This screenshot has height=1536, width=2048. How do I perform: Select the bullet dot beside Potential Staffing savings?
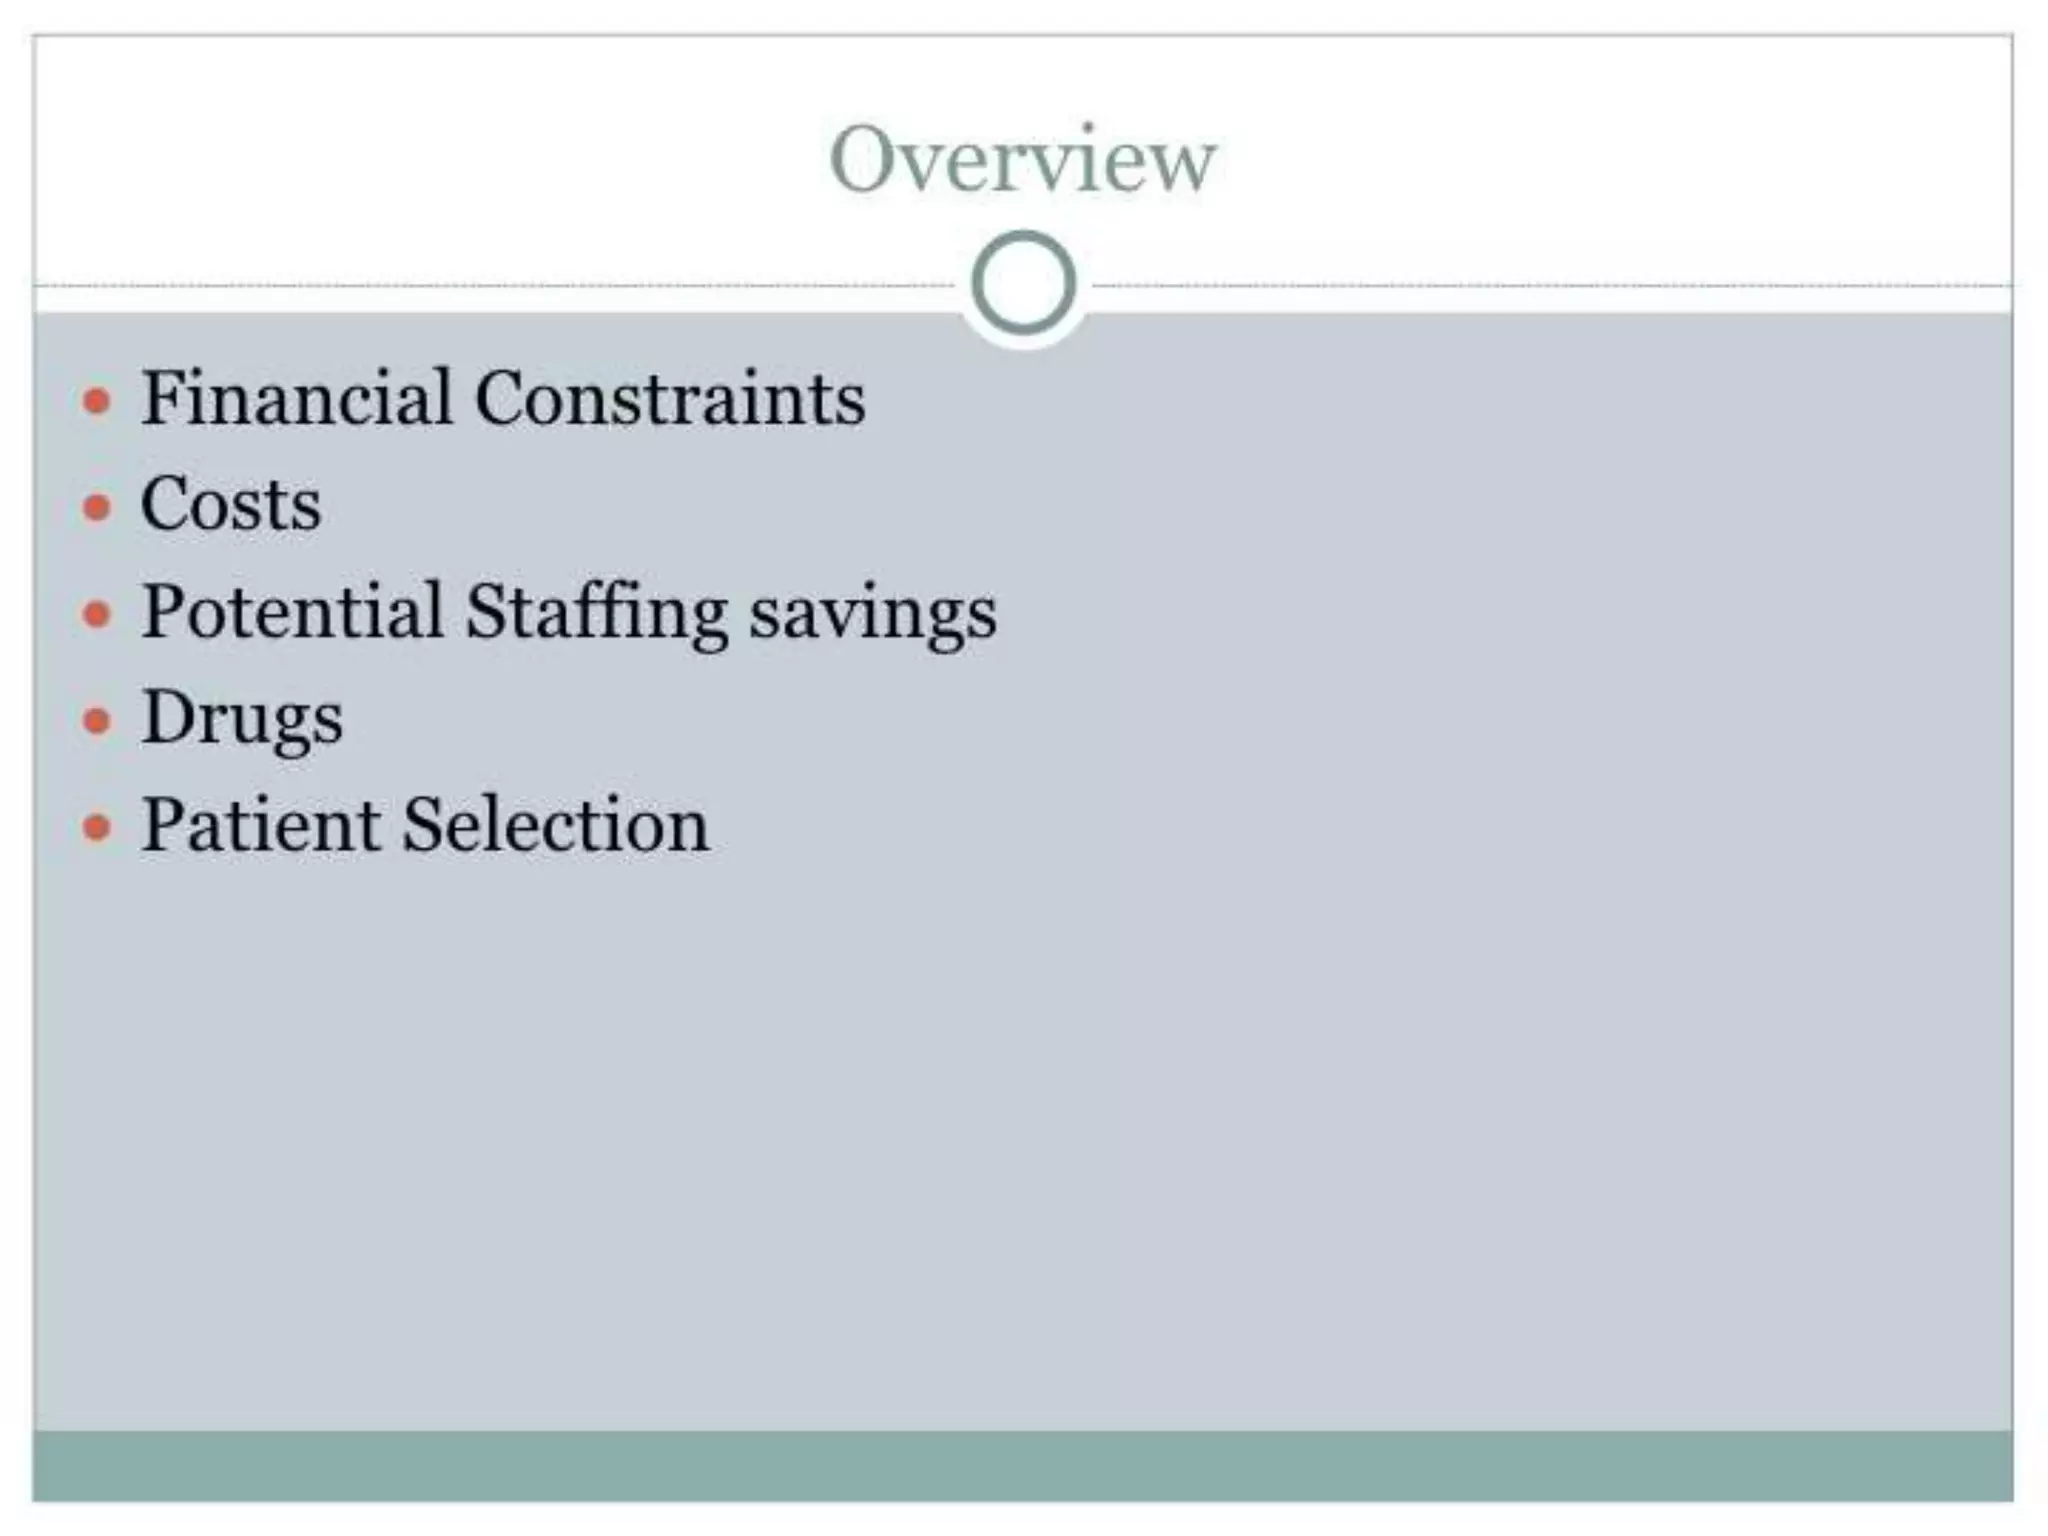96,614
